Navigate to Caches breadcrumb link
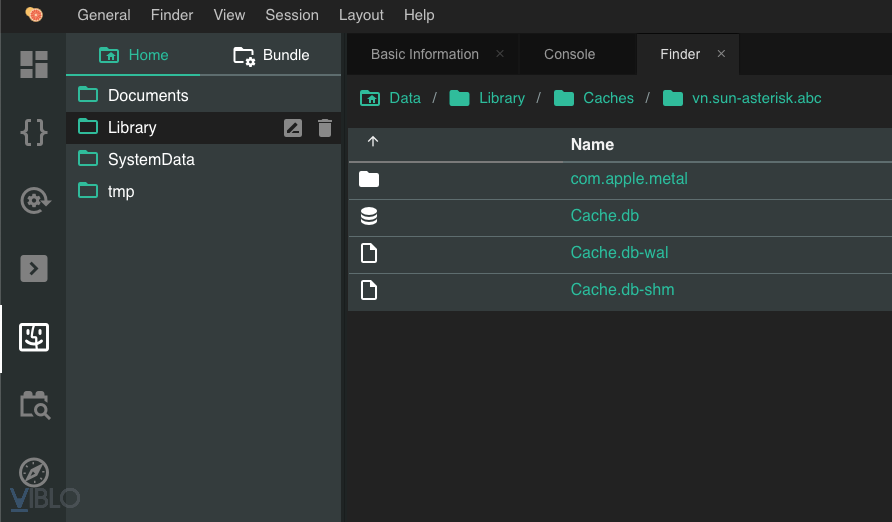 pos(608,98)
